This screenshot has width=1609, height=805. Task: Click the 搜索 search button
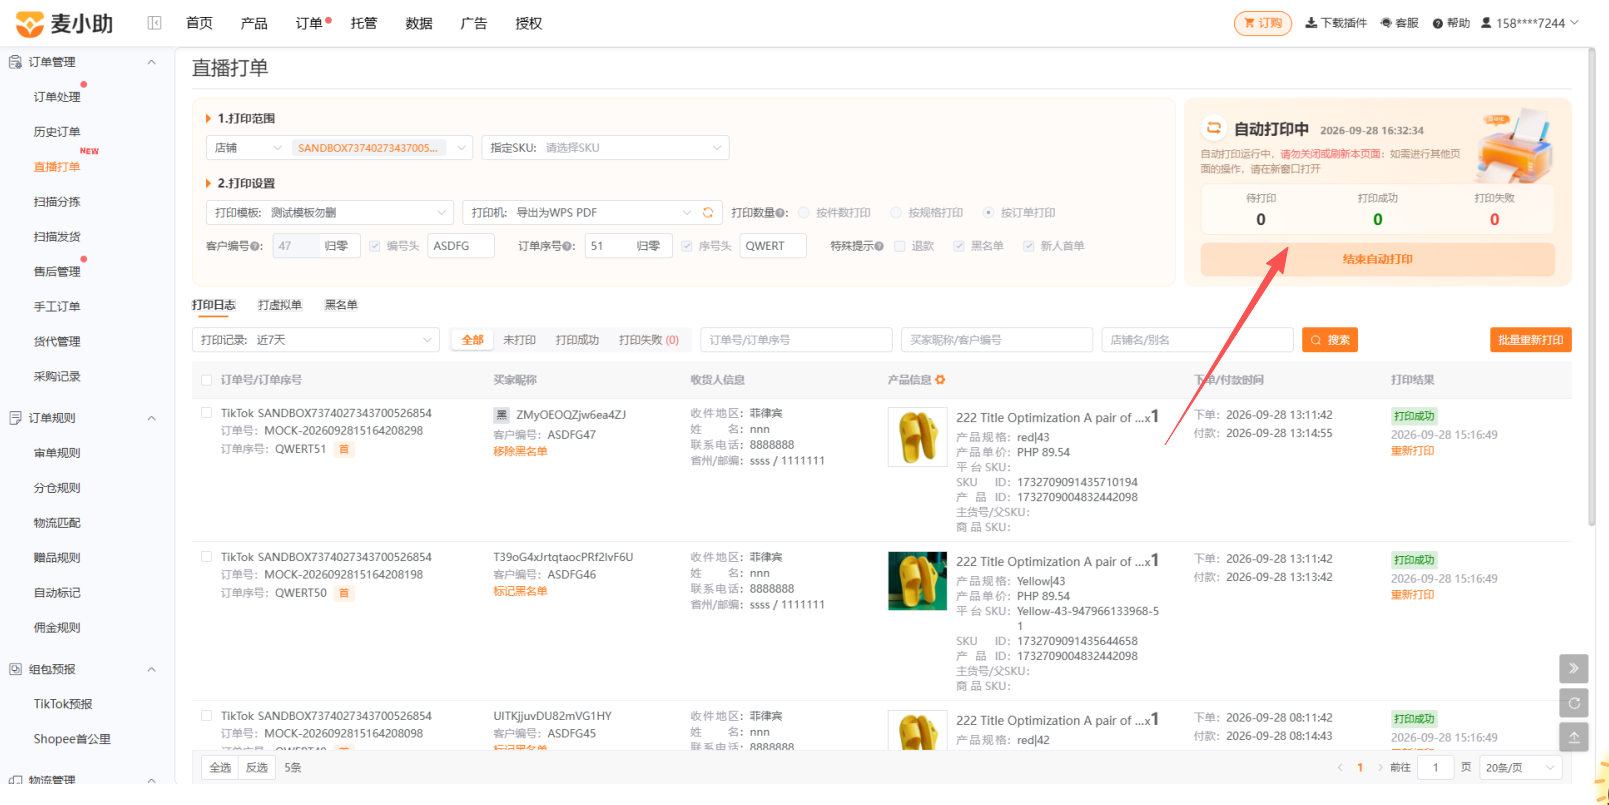(1330, 340)
